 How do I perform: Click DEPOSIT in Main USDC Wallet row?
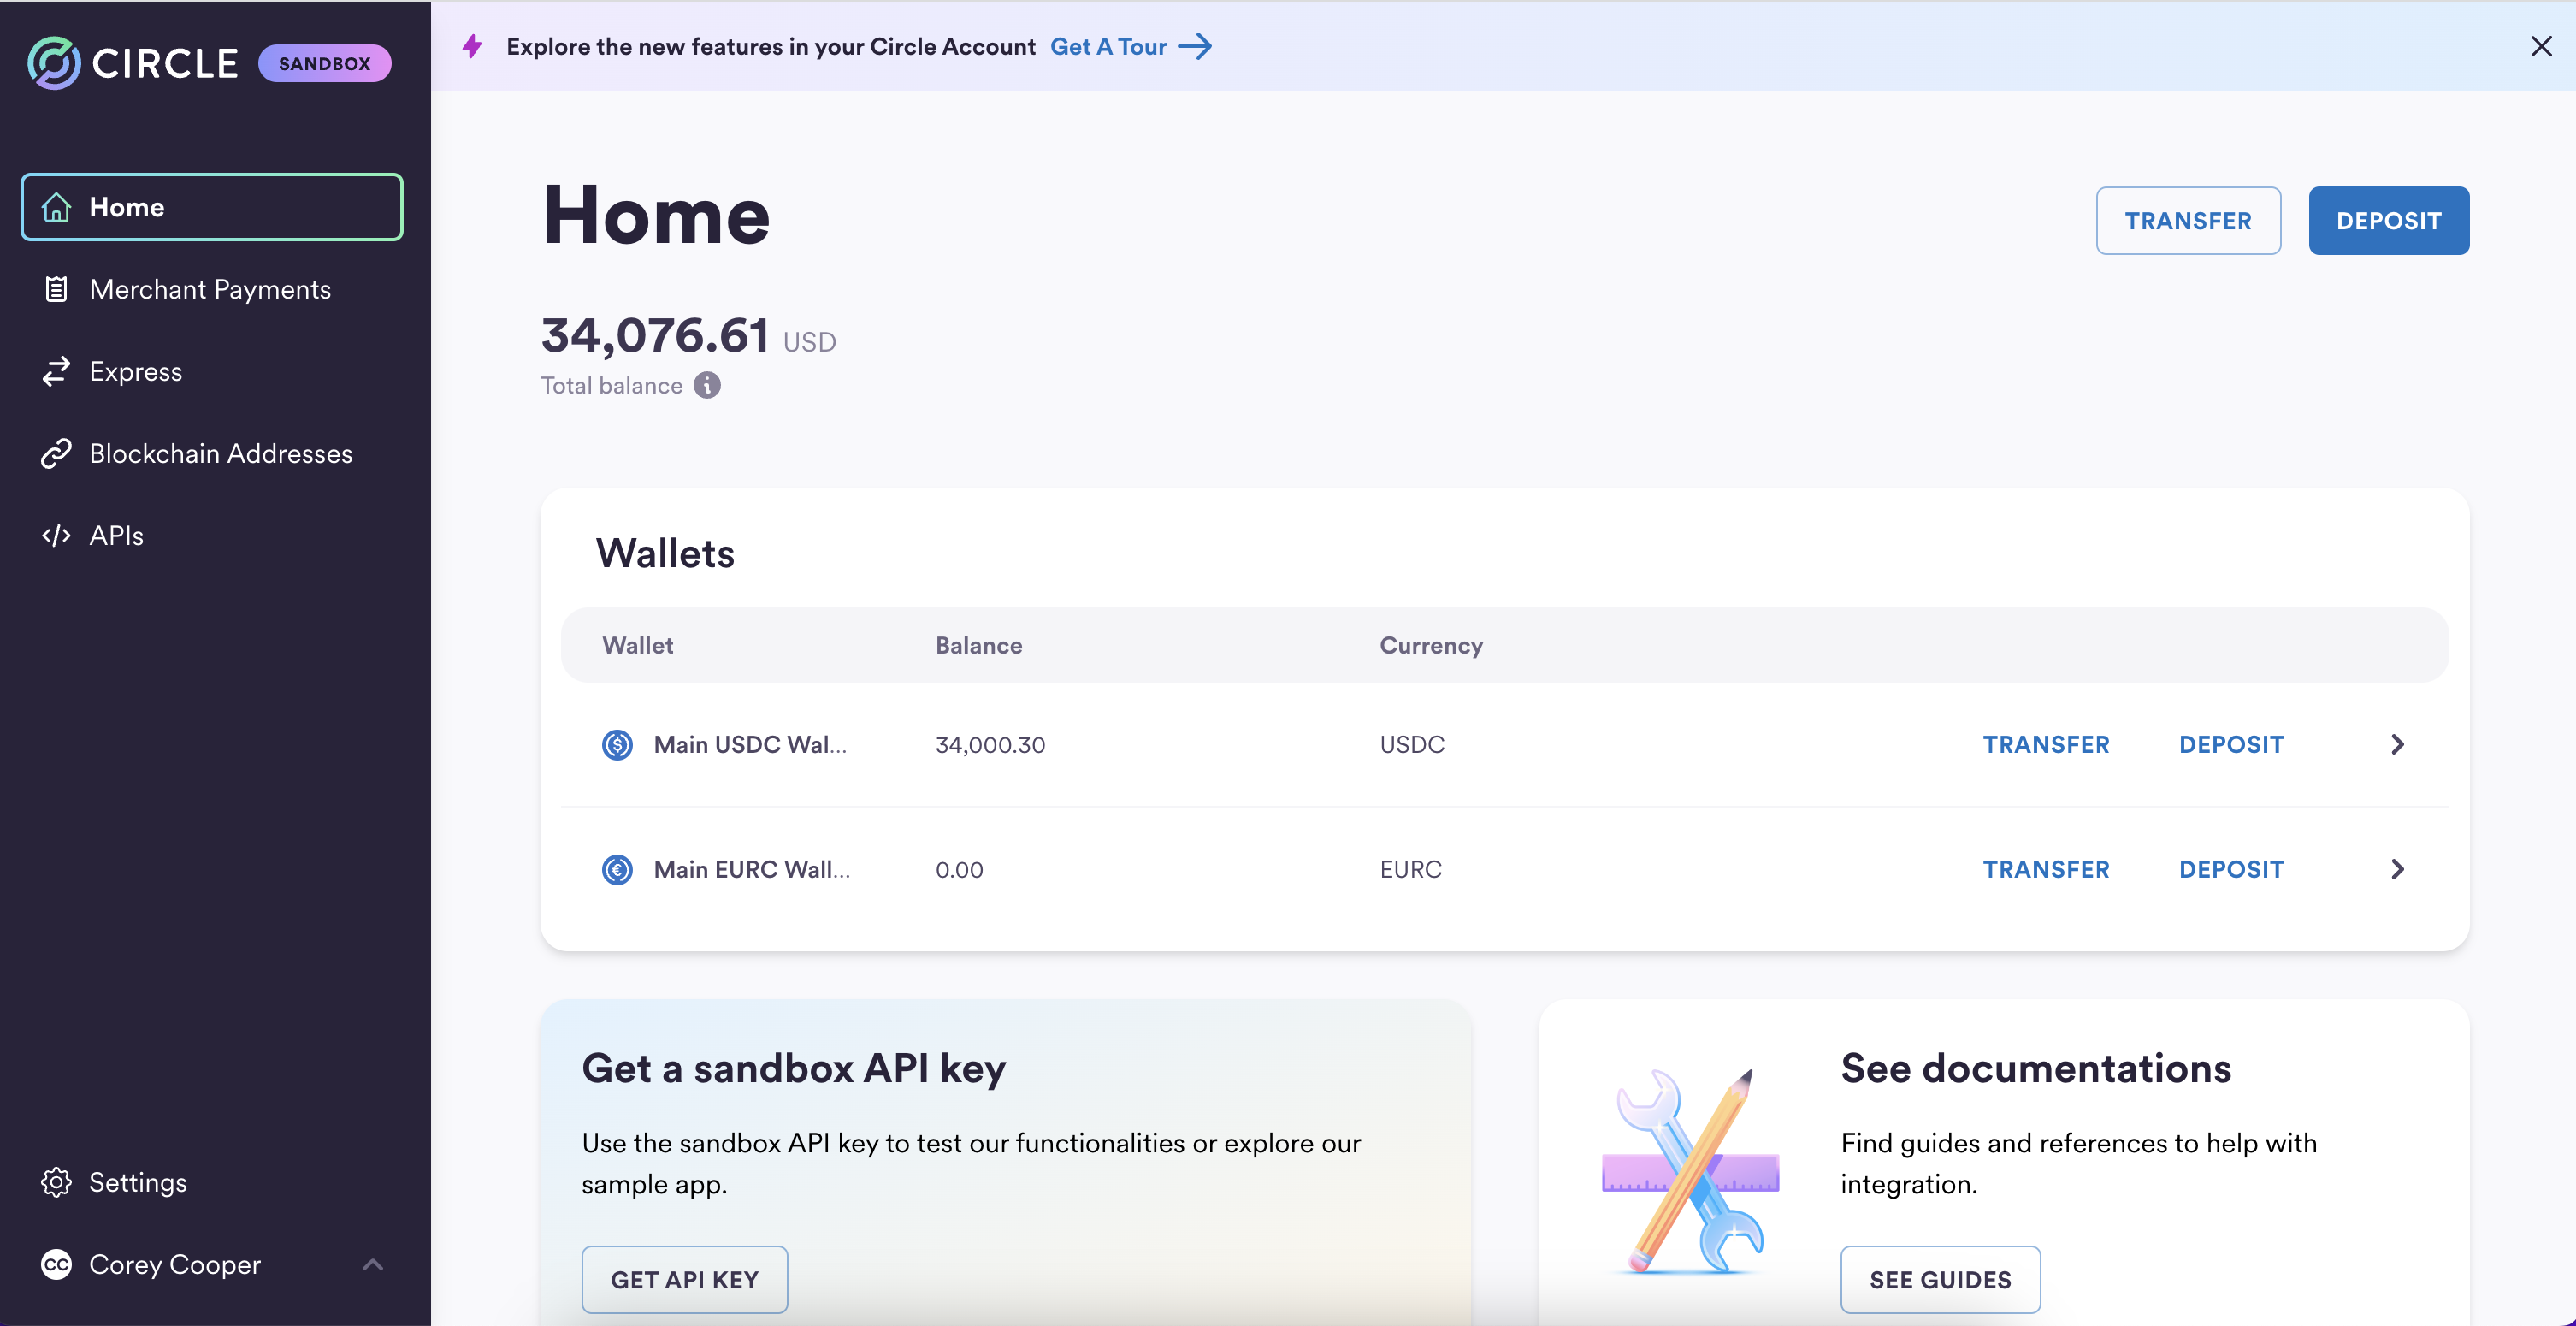coord(2231,744)
